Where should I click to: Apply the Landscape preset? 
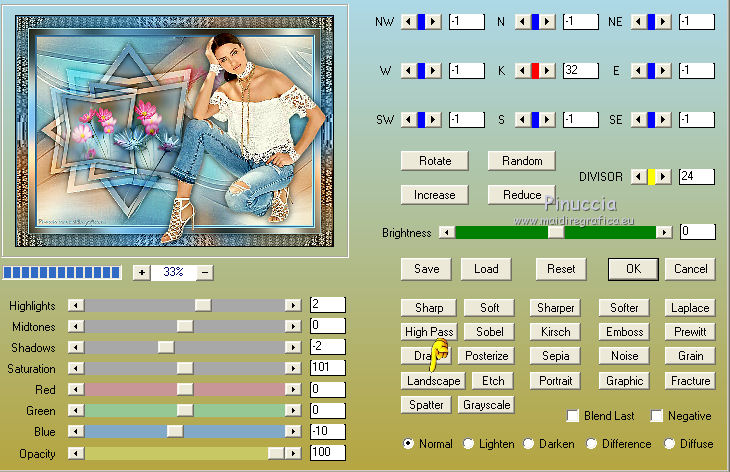pyautogui.click(x=433, y=381)
